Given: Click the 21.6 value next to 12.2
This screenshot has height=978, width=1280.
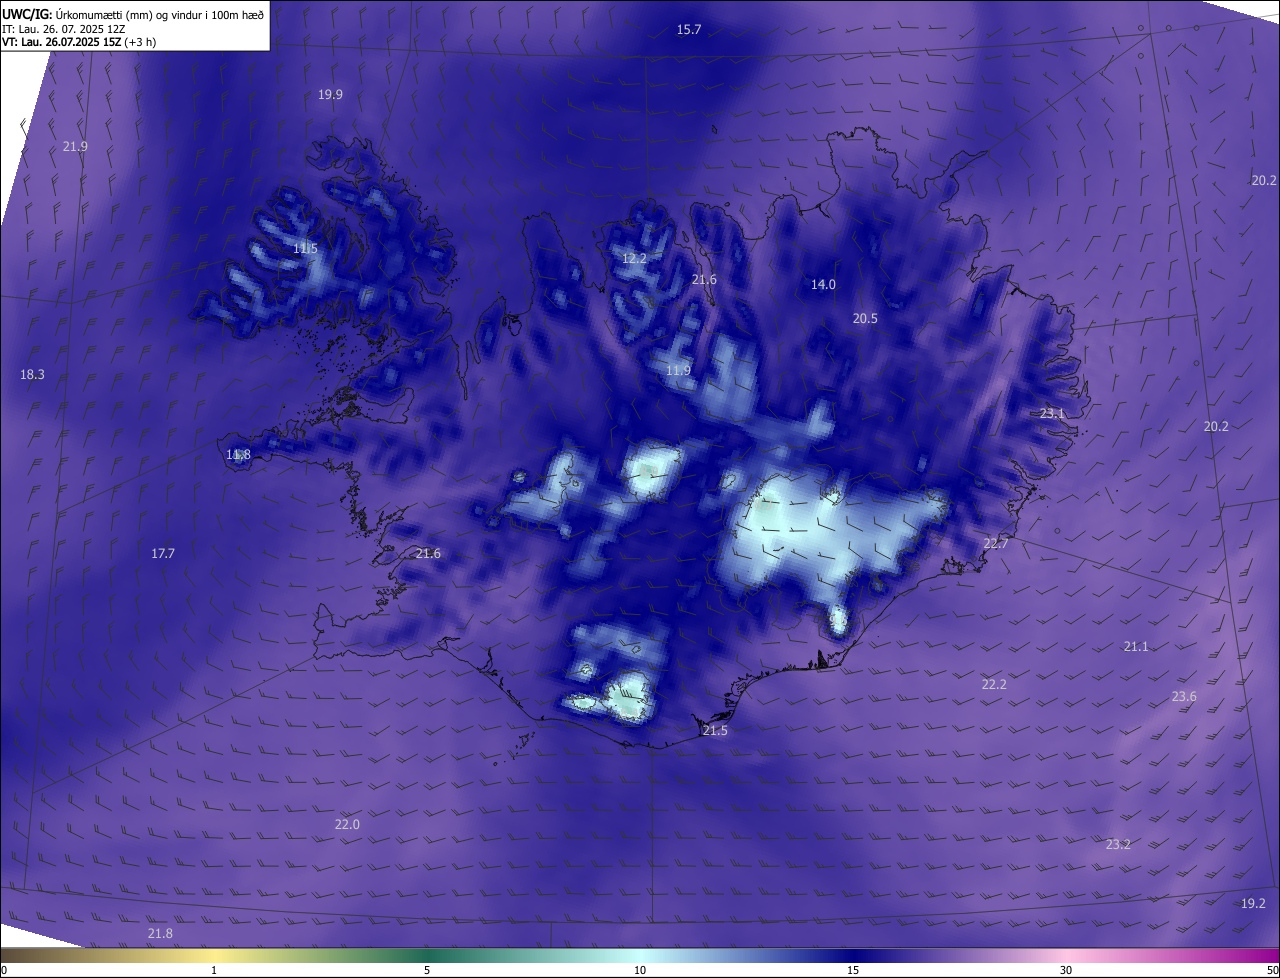Looking at the screenshot, I should coord(704,280).
